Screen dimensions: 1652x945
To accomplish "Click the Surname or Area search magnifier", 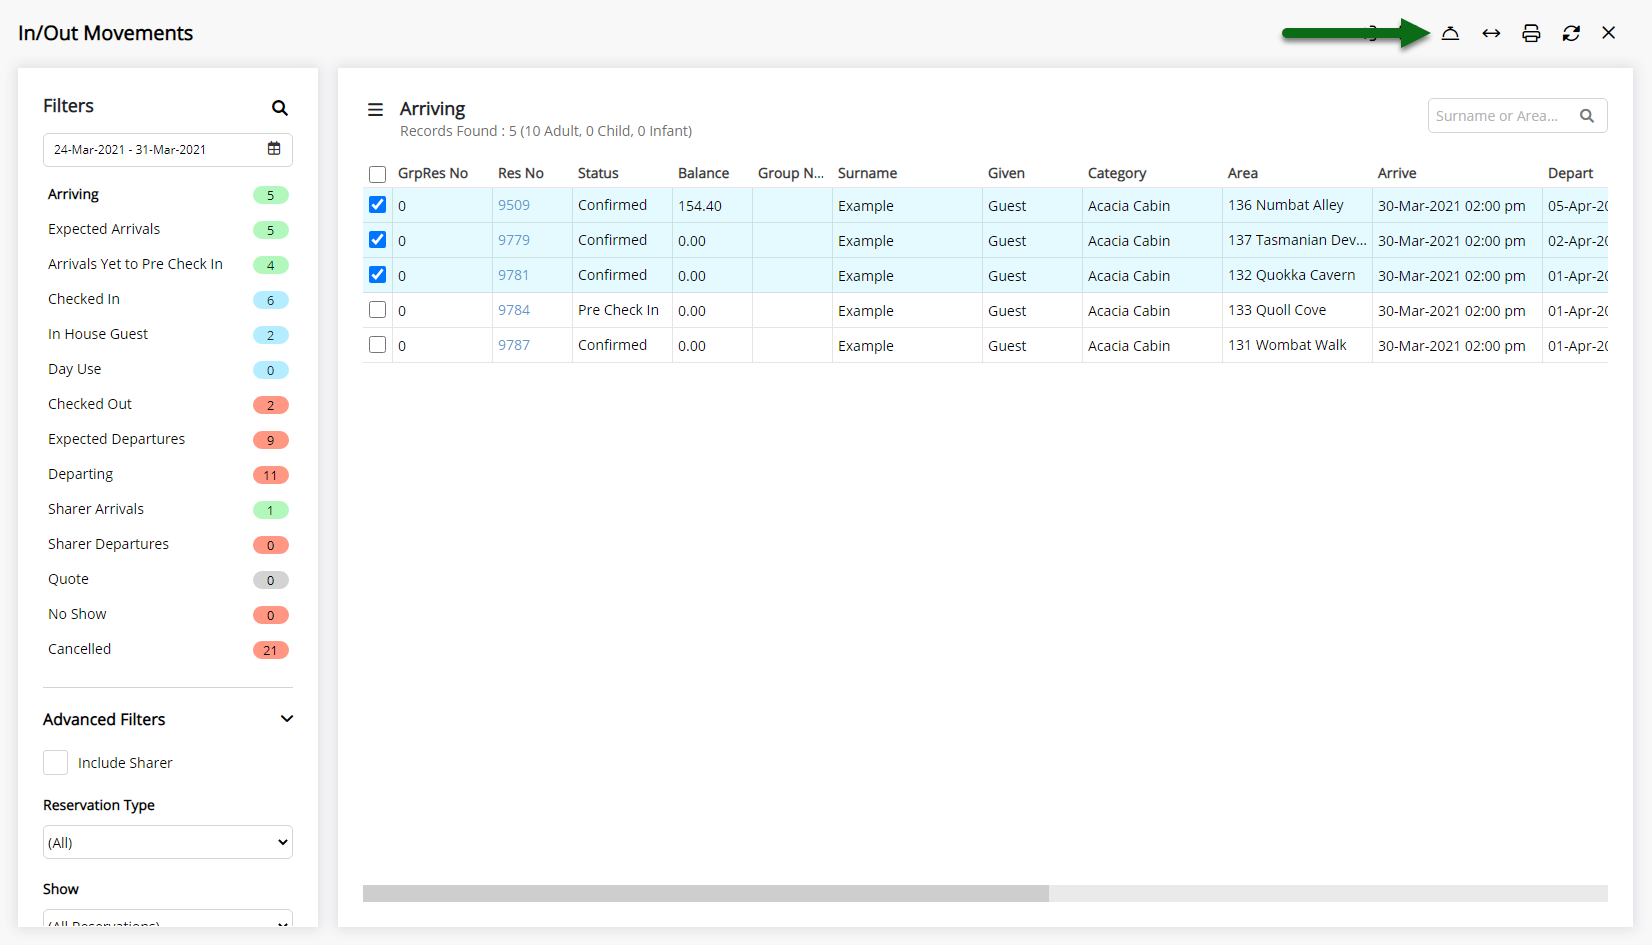I will [x=1587, y=116].
